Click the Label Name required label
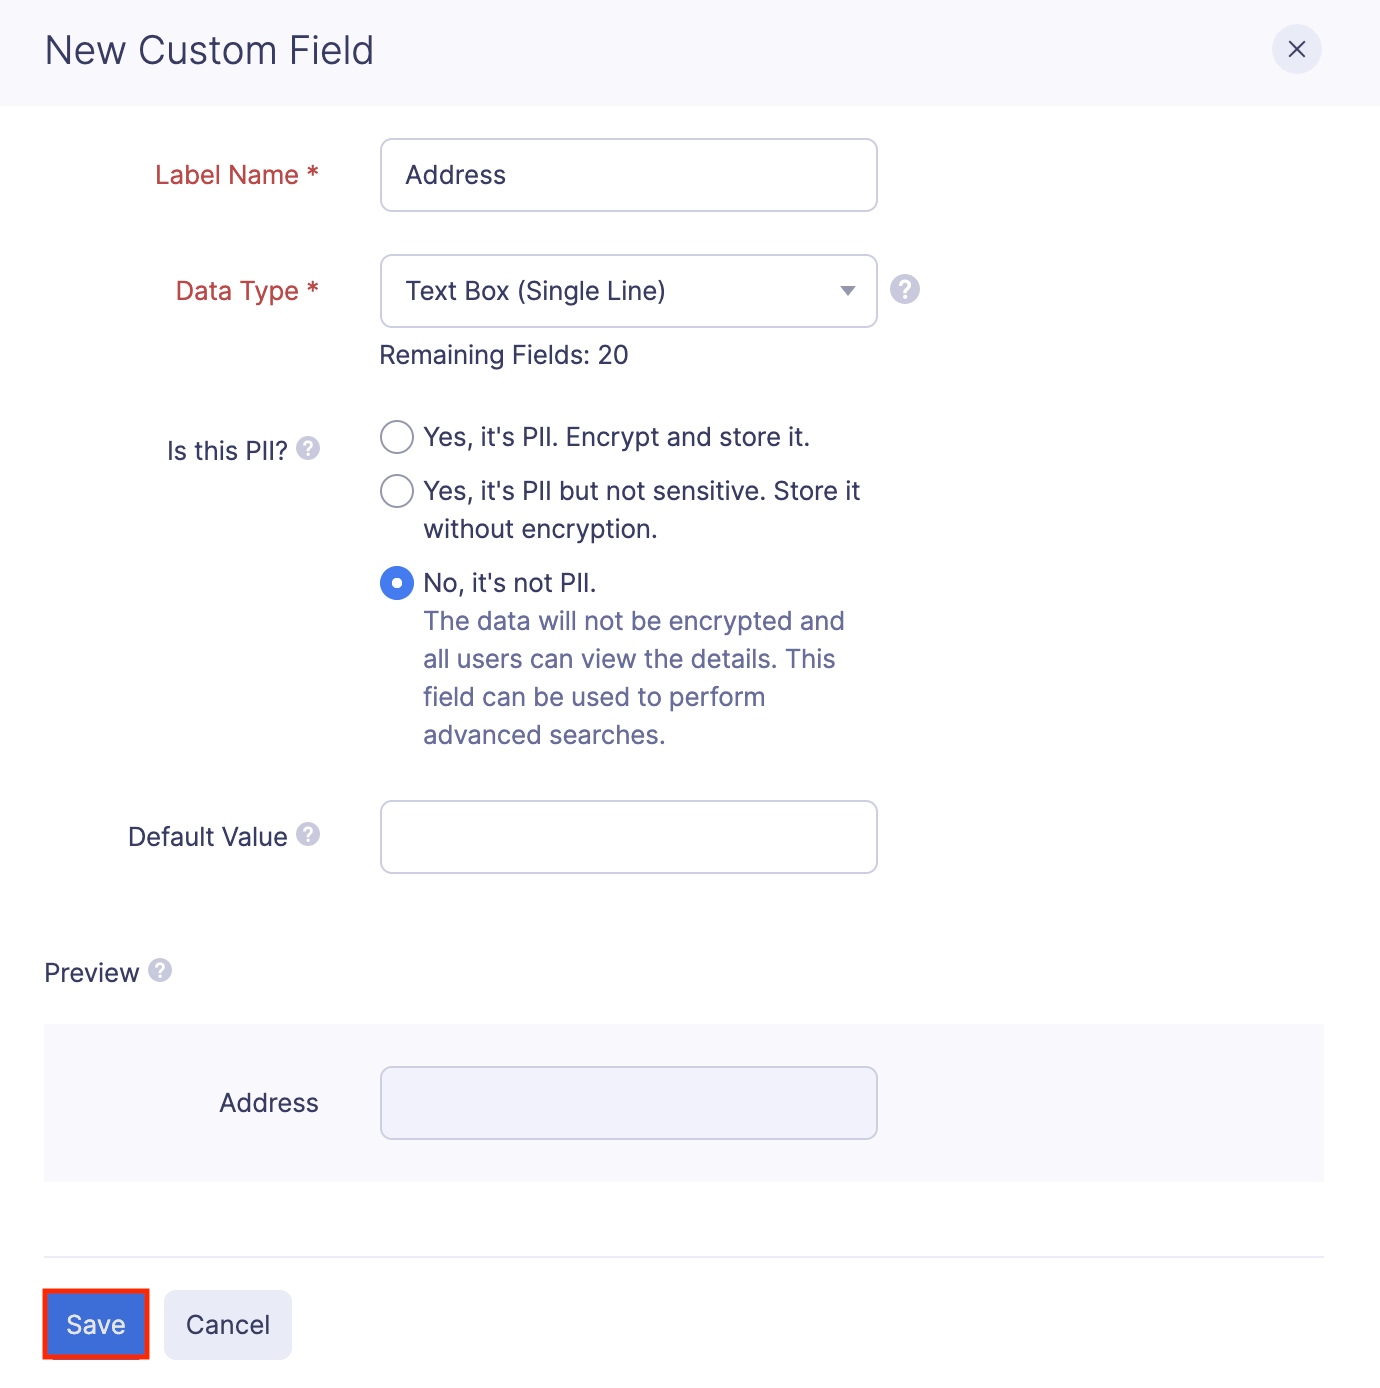Viewport: 1380px width, 1388px height. pyautogui.click(x=236, y=174)
